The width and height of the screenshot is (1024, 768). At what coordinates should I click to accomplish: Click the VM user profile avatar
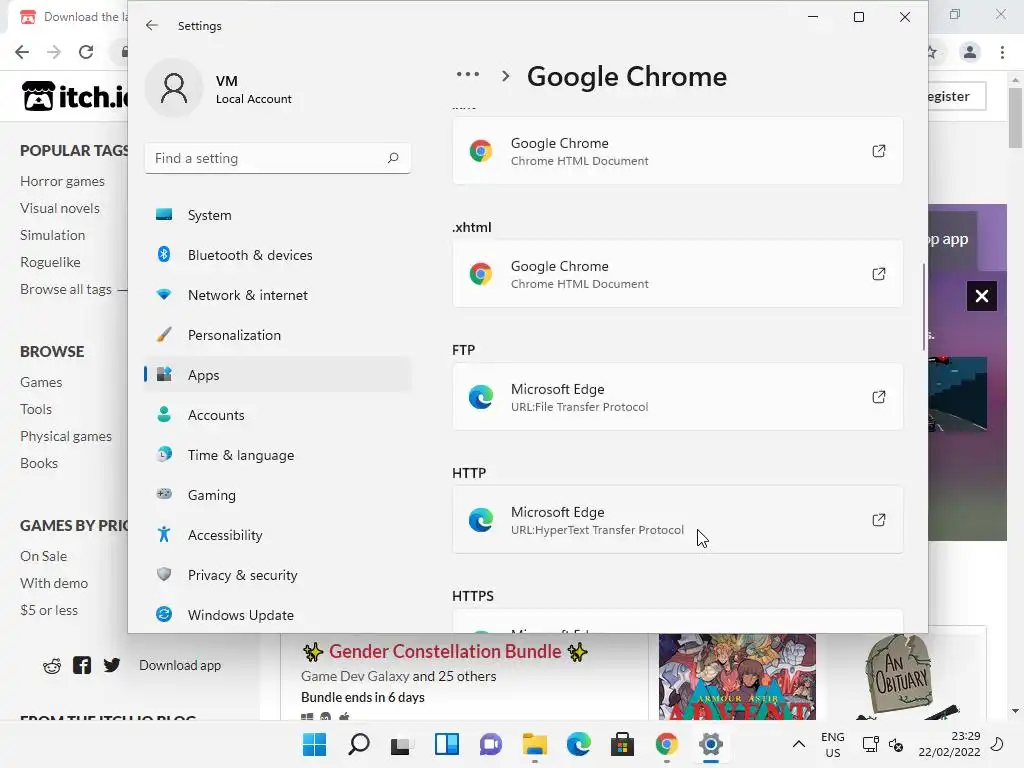click(174, 88)
